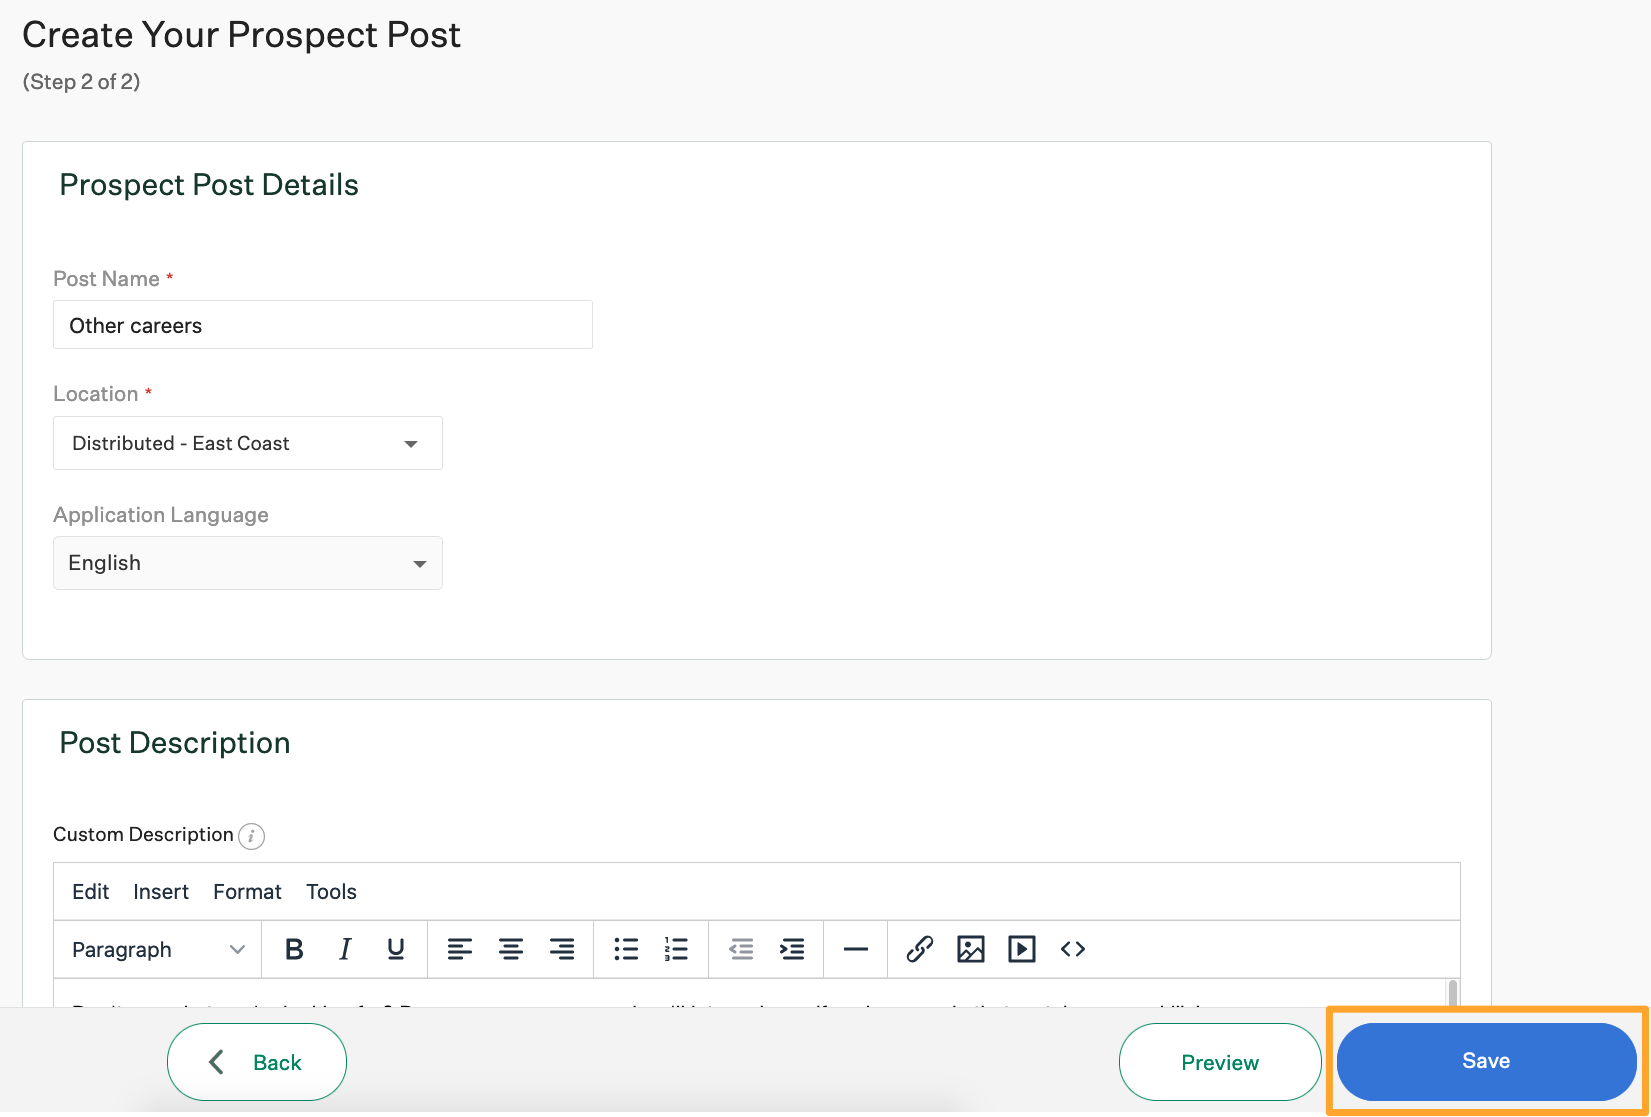Screen dimensions: 1651x1117
Task: Insert a horizontal divider line
Action: 855,949
